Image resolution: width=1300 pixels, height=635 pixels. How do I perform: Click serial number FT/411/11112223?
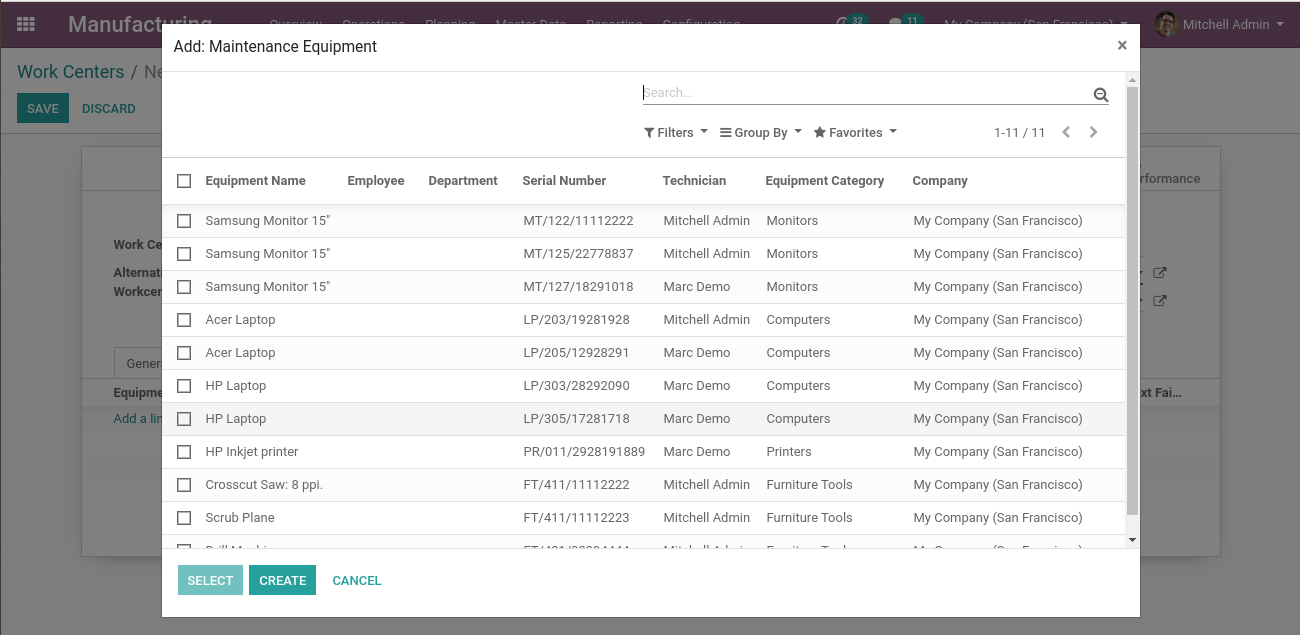tap(576, 518)
